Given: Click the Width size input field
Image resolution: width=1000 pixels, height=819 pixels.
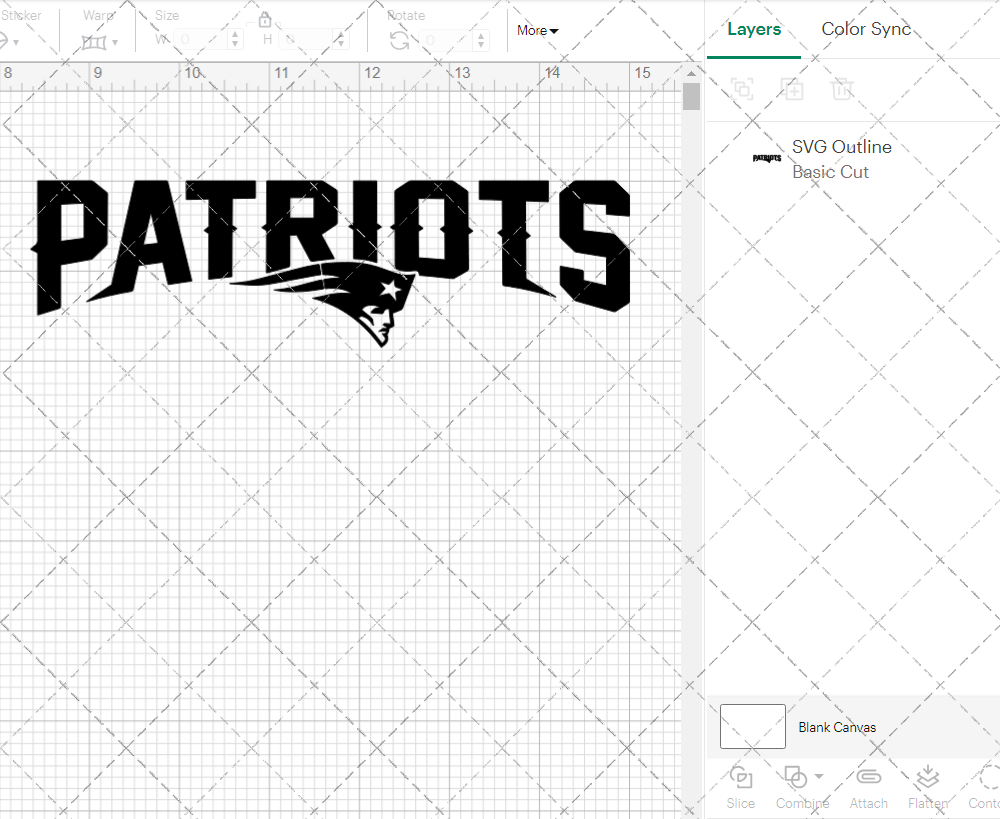Looking at the screenshot, I should coord(202,40).
